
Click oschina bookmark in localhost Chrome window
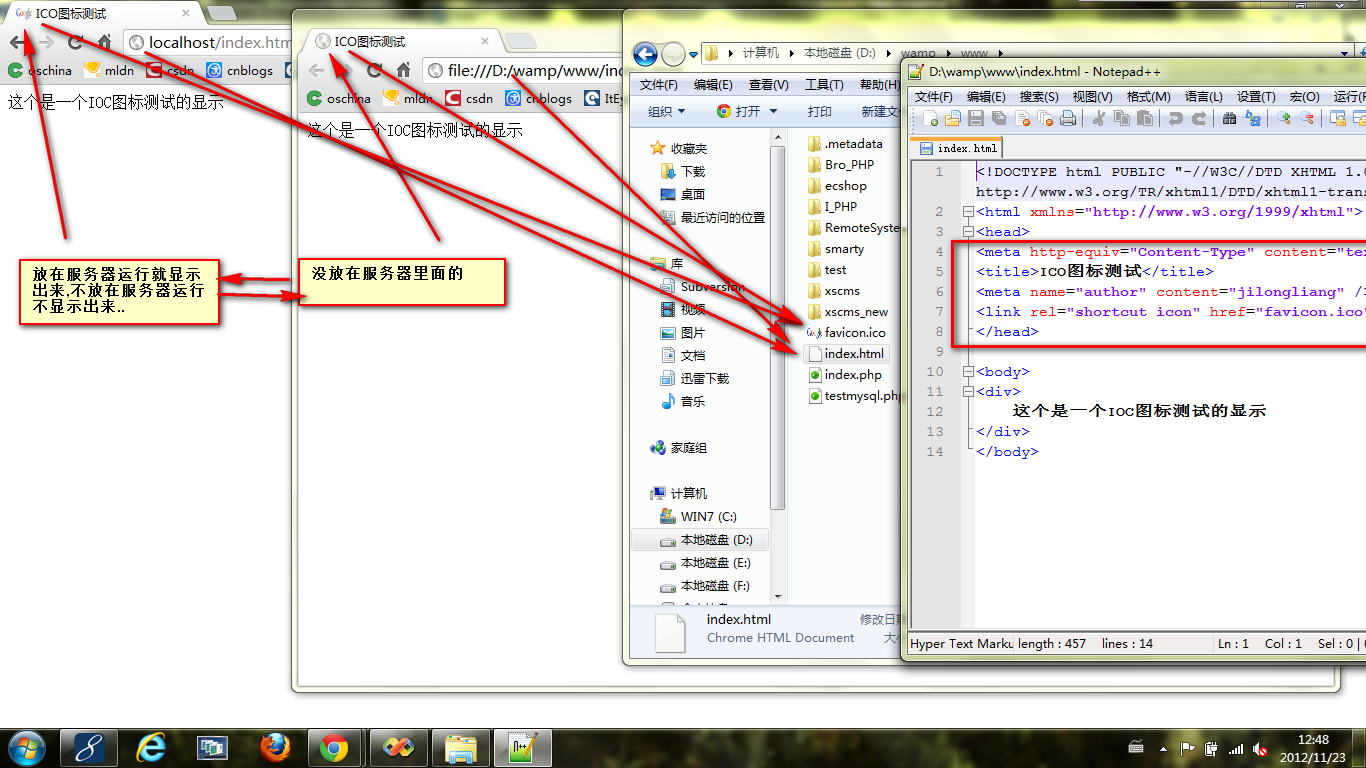[x=40, y=70]
